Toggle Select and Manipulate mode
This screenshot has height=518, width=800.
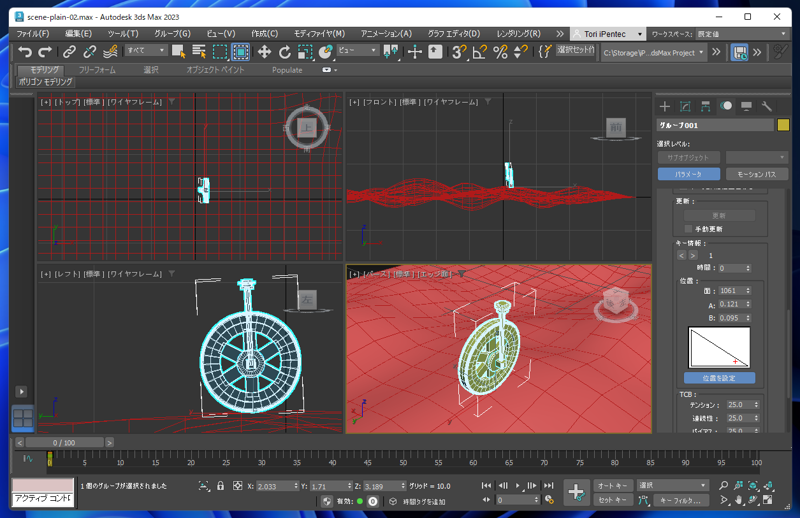pyautogui.click(x=415, y=52)
